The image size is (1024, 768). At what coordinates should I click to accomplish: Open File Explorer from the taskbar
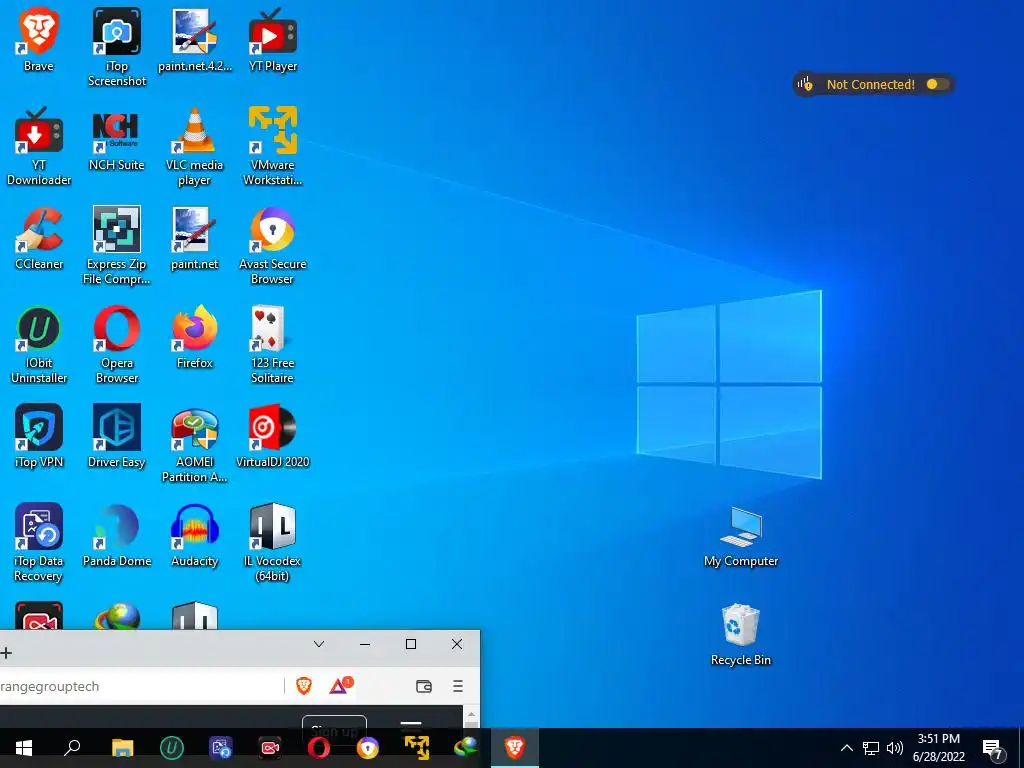coord(122,748)
